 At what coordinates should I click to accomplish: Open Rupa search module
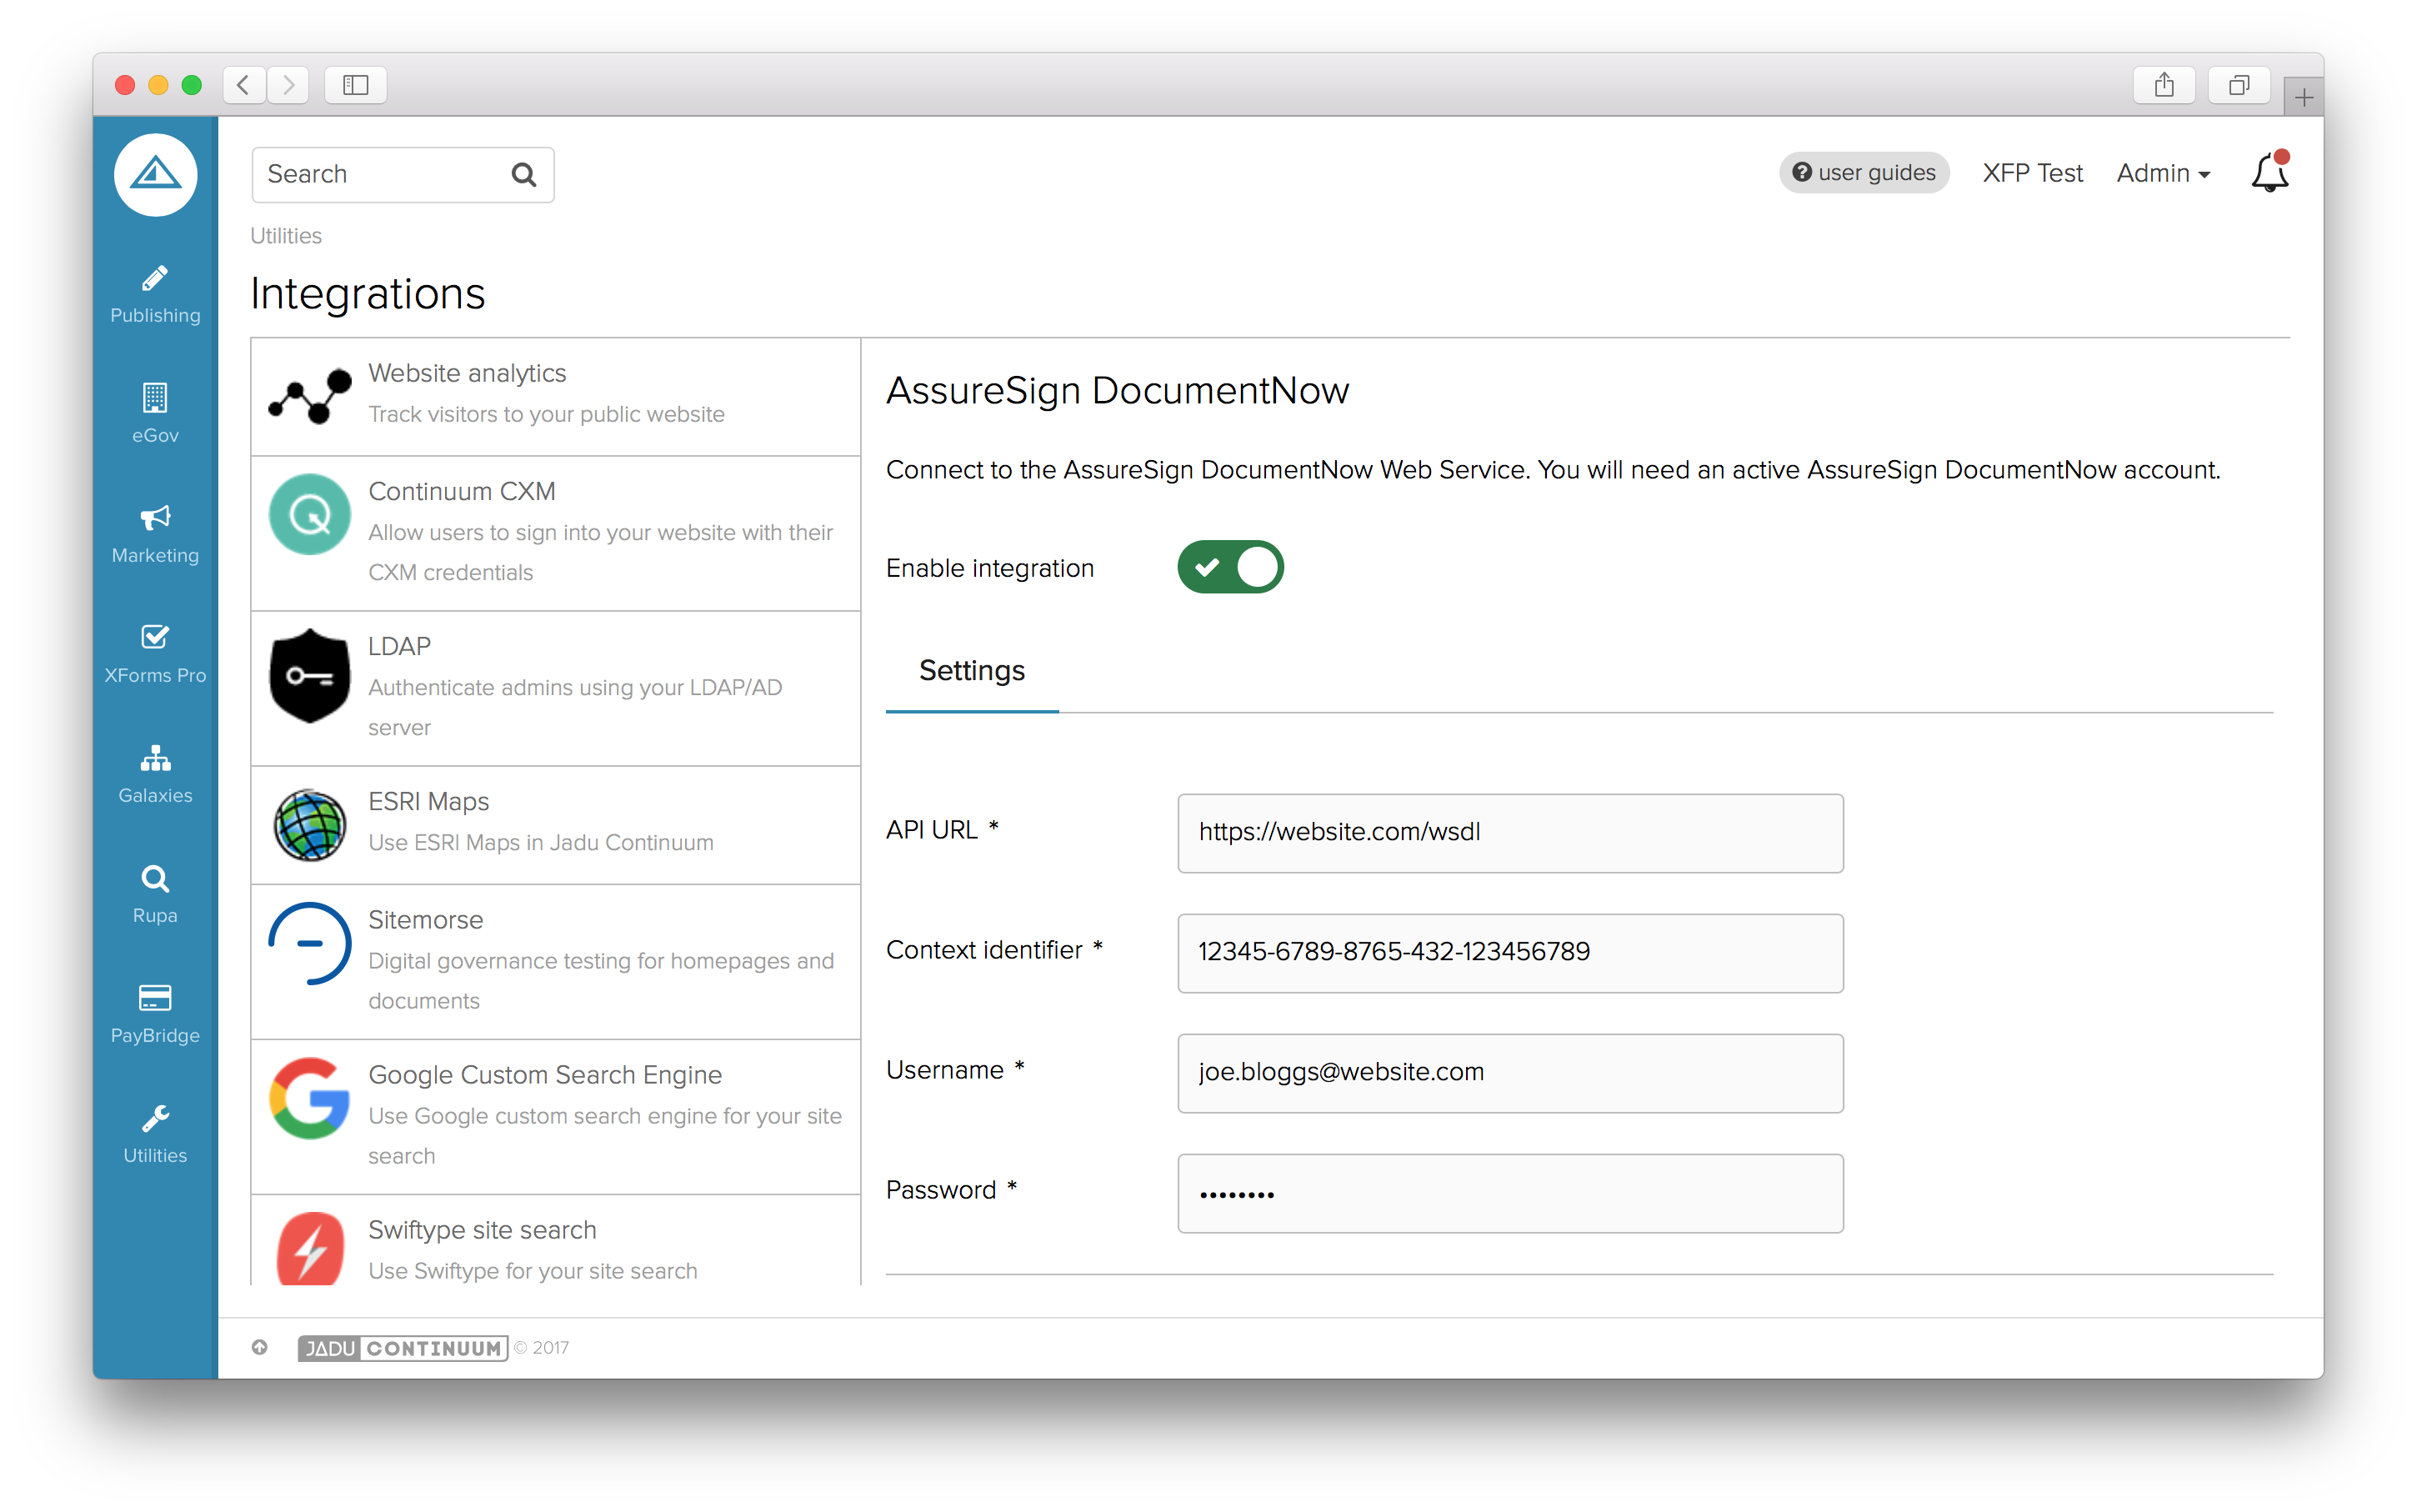pos(155,893)
